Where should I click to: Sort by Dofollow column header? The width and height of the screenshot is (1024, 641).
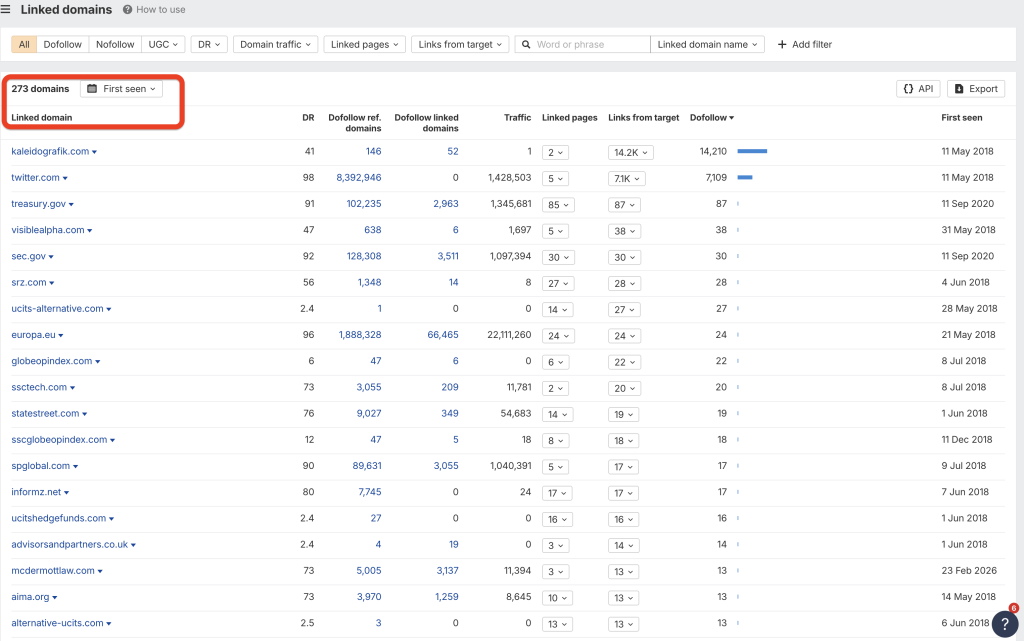(712, 117)
